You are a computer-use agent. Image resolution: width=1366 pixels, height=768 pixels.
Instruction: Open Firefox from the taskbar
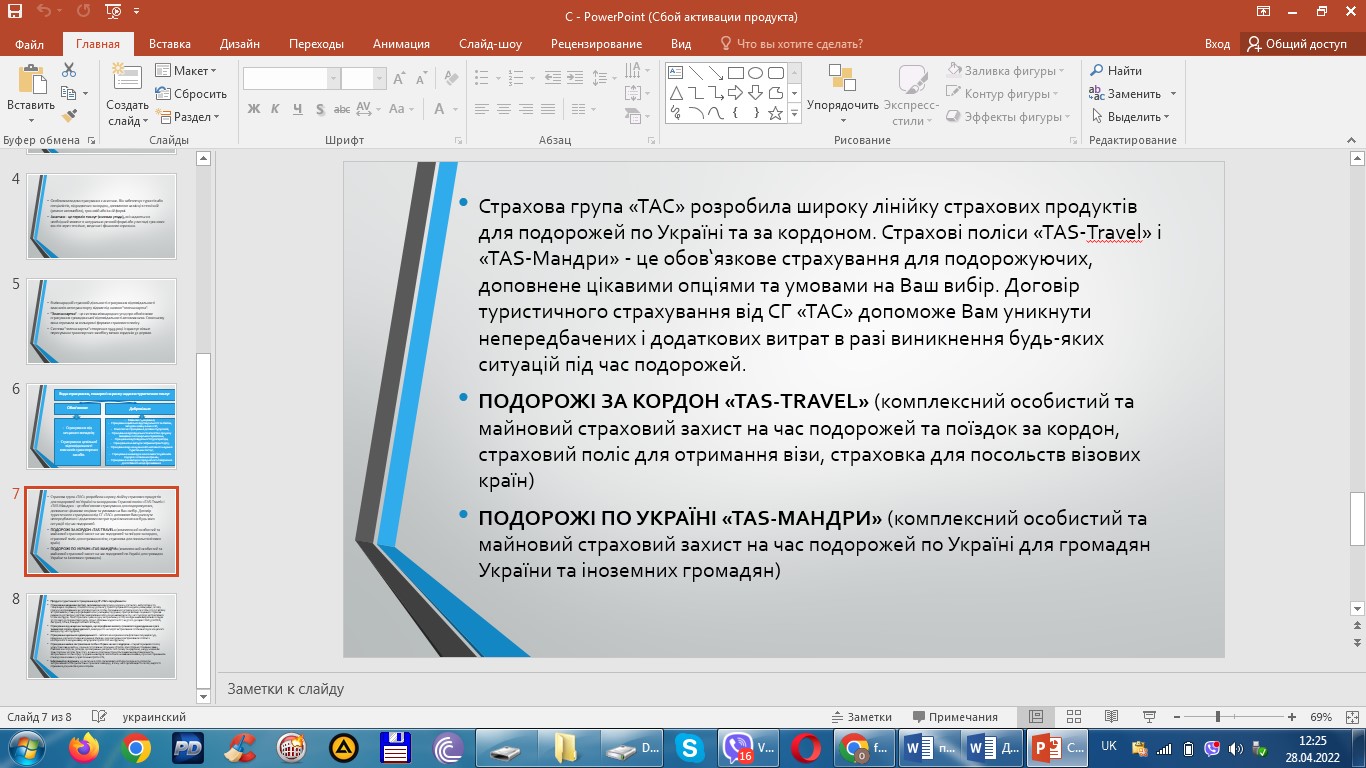pyautogui.click(x=85, y=748)
